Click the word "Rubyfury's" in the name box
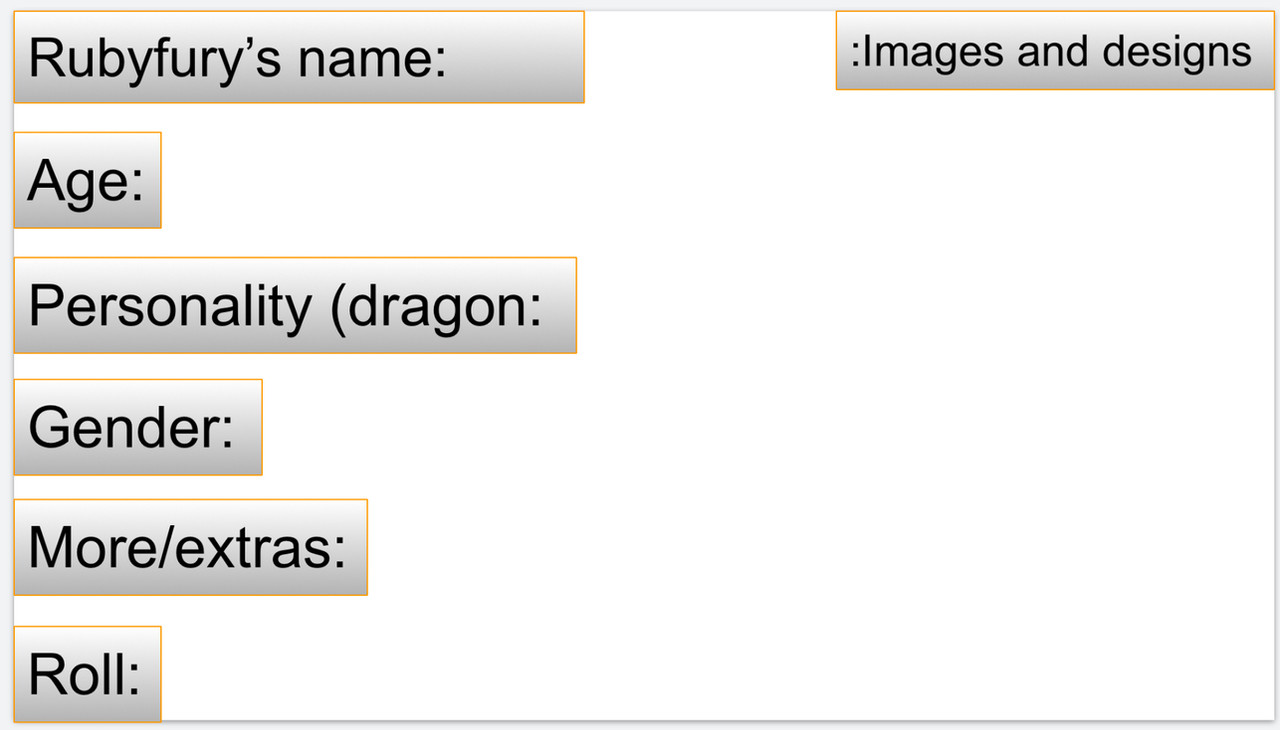The height and width of the screenshot is (730, 1280). click(155, 60)
